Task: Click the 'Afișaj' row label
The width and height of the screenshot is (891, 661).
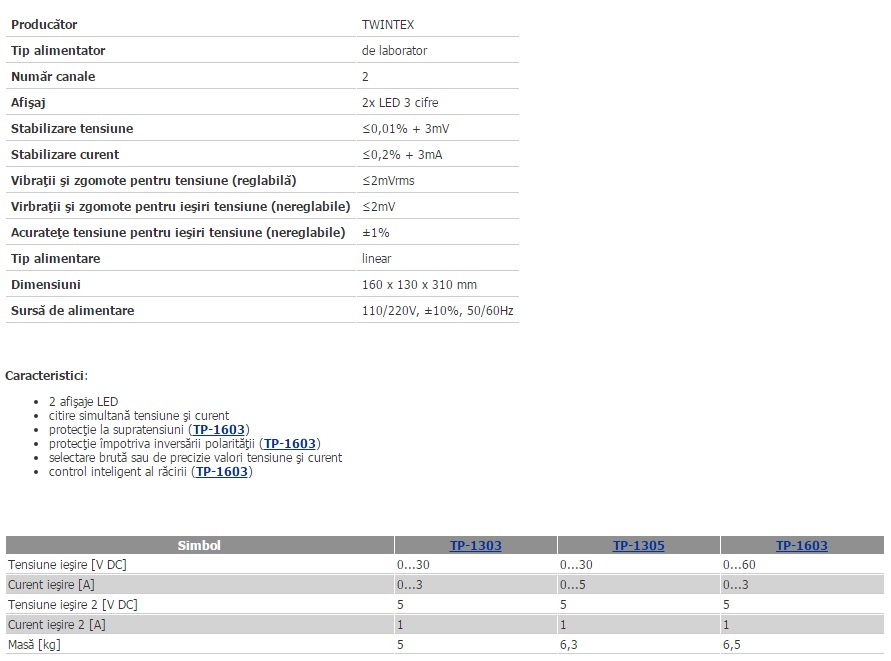Action: point(28,103)
